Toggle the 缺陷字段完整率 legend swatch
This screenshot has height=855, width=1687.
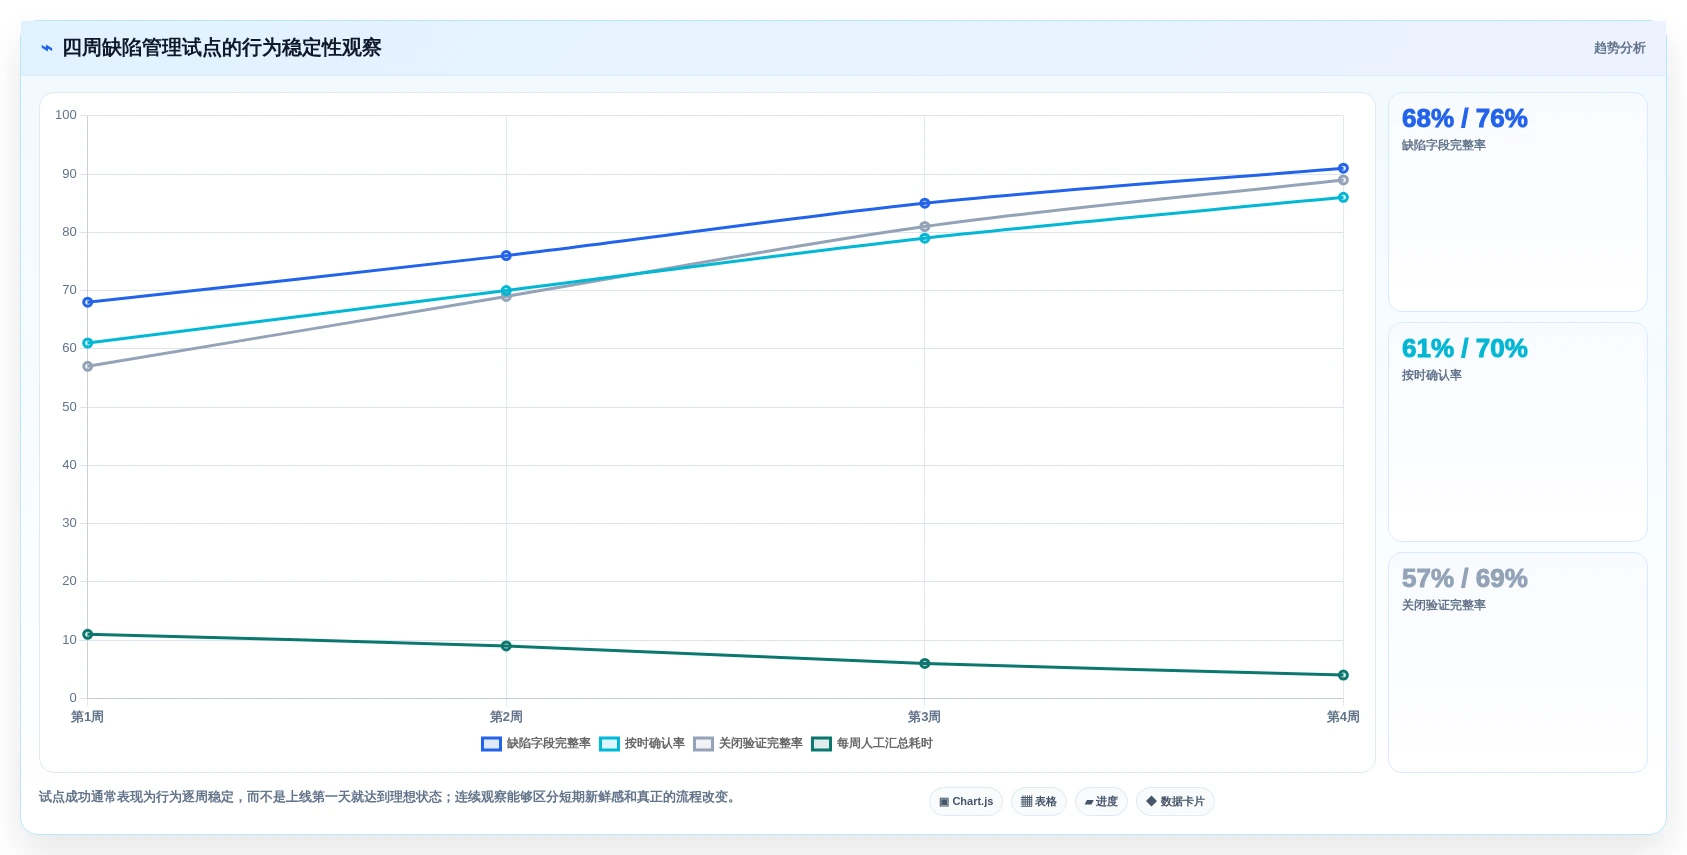coord(491,744)
